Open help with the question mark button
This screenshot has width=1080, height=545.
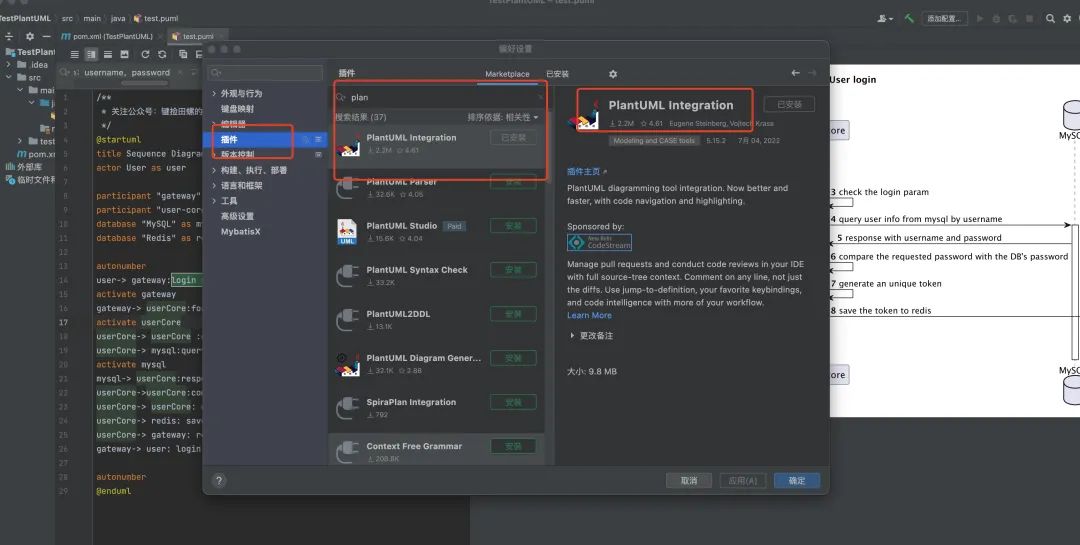click(219, 481)
